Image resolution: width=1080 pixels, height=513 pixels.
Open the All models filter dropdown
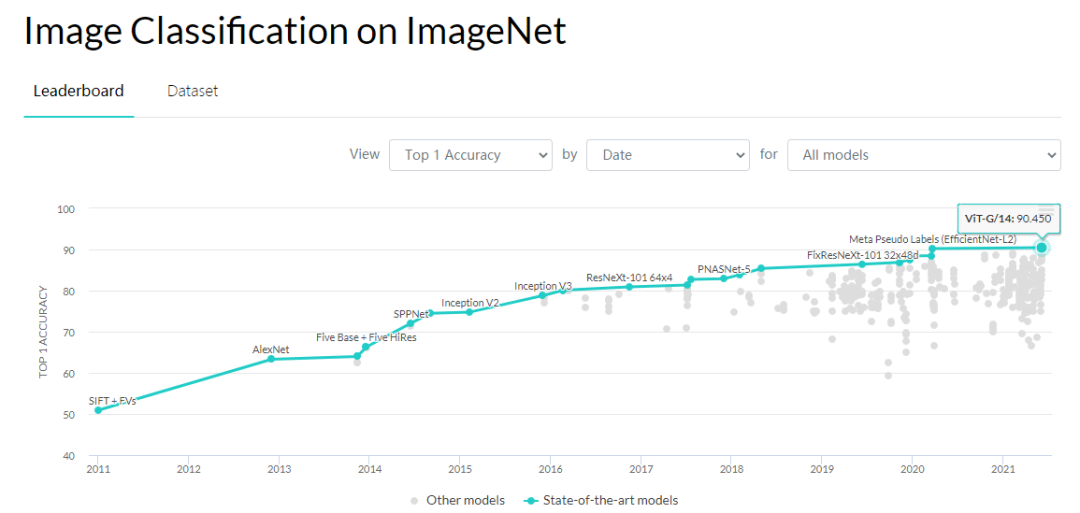(x=923, y=155)
